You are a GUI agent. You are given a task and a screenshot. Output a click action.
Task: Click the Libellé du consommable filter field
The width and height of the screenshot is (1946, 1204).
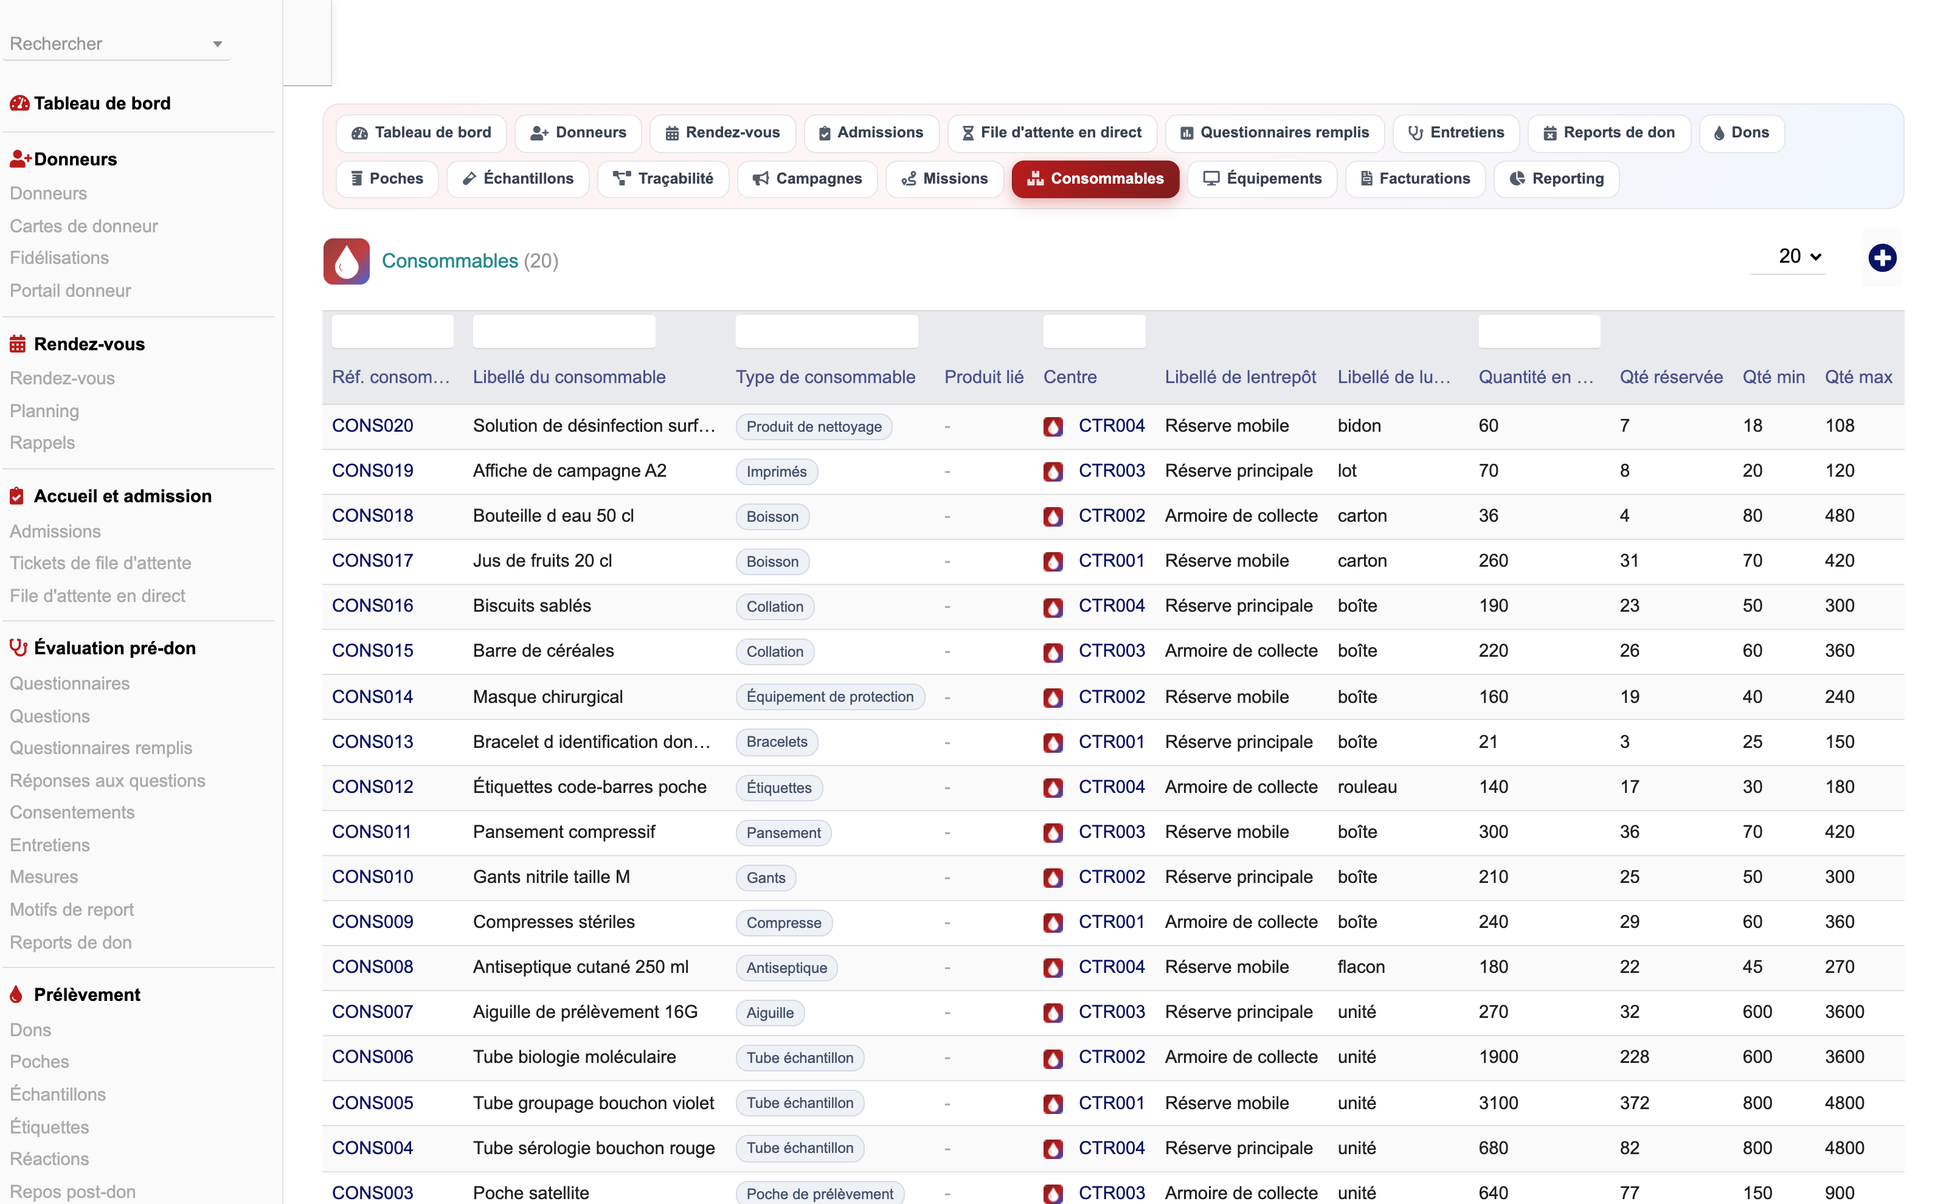(x=564, y=332)
